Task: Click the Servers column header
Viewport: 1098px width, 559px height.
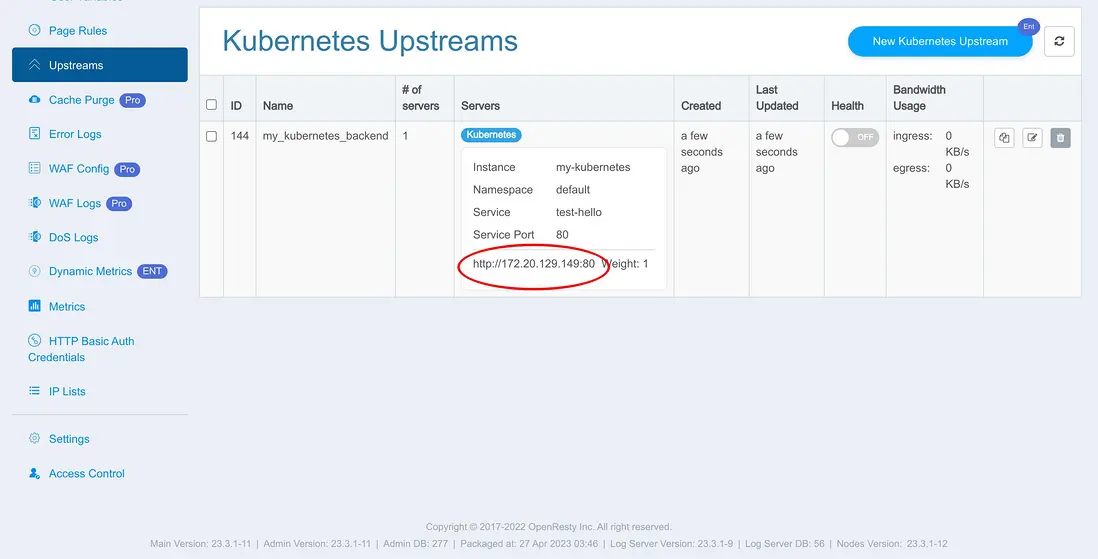Action: [x=480, y=106]
